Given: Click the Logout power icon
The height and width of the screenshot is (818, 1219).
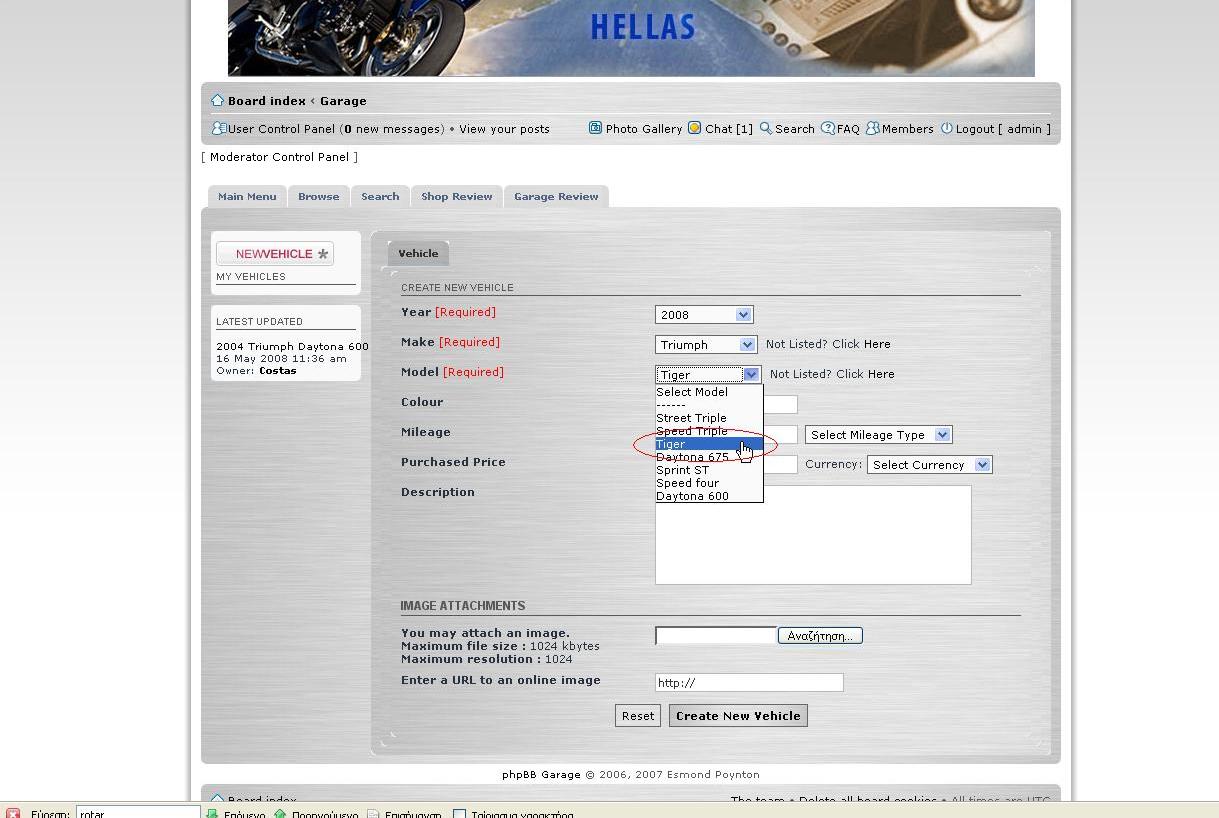Looking at the screenshot, I should click(x=946, y=128).
